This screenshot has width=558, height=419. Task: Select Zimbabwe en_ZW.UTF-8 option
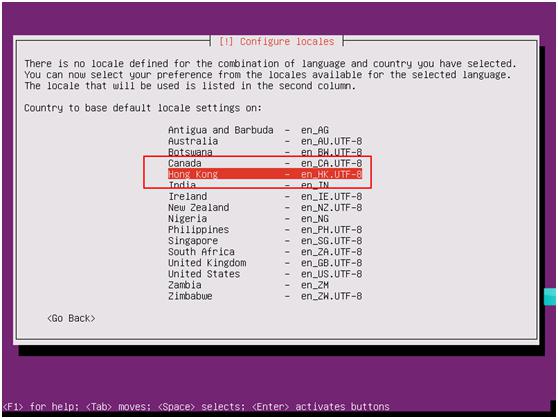[265, 296]
